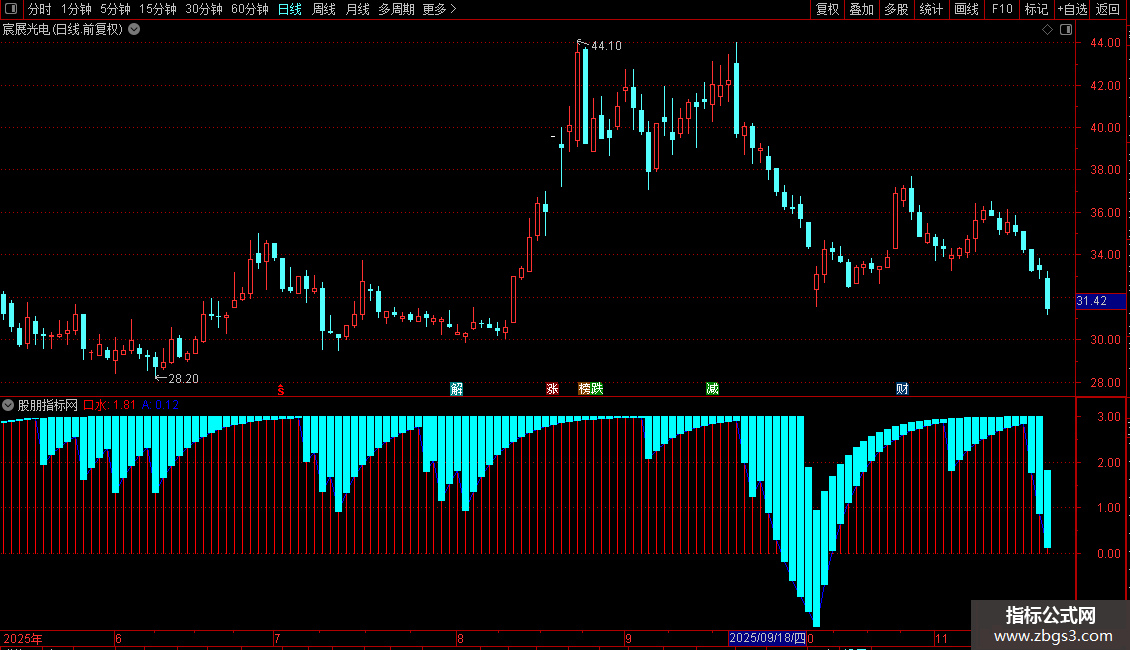Image resolution: width=1130 pixels, height=650 pixels.
Task: Click the red $ event marker
Action: click(281, 389)
